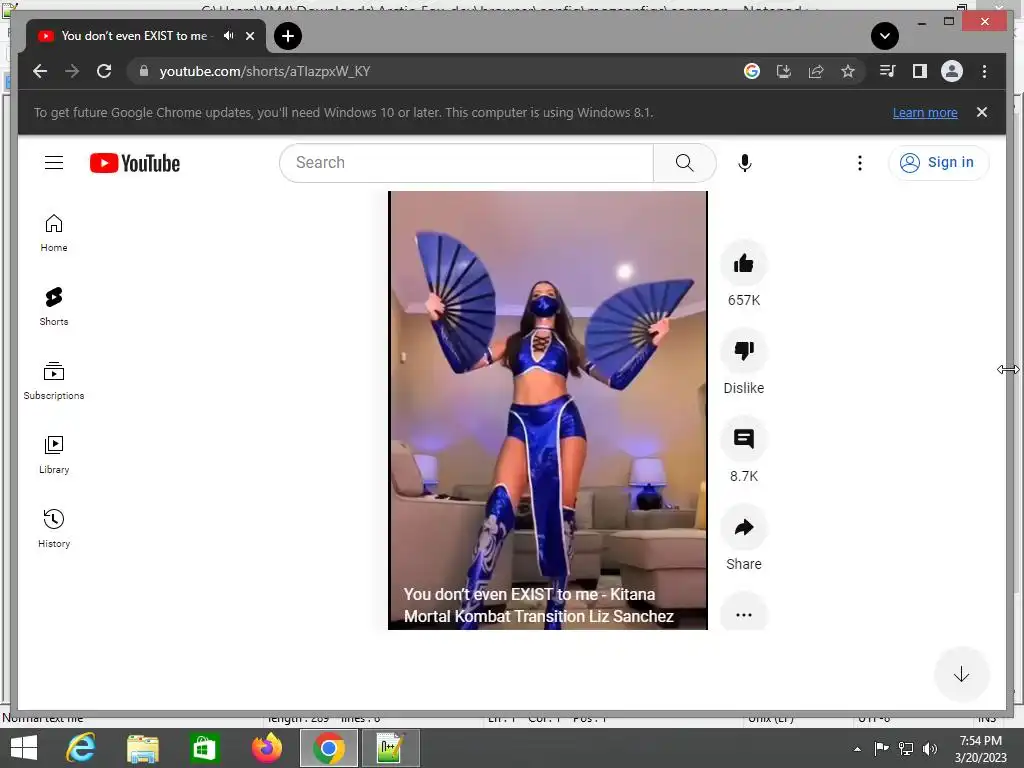Screen dimensions: 1024x768
Task: Go forward in Chrome
Action: pos(72,71)
